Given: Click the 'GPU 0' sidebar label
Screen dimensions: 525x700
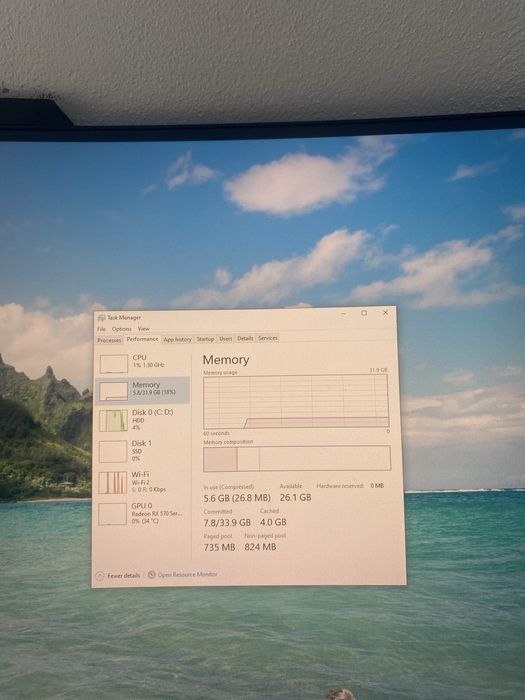Looking at the screenshot, I should click(142, 506).
